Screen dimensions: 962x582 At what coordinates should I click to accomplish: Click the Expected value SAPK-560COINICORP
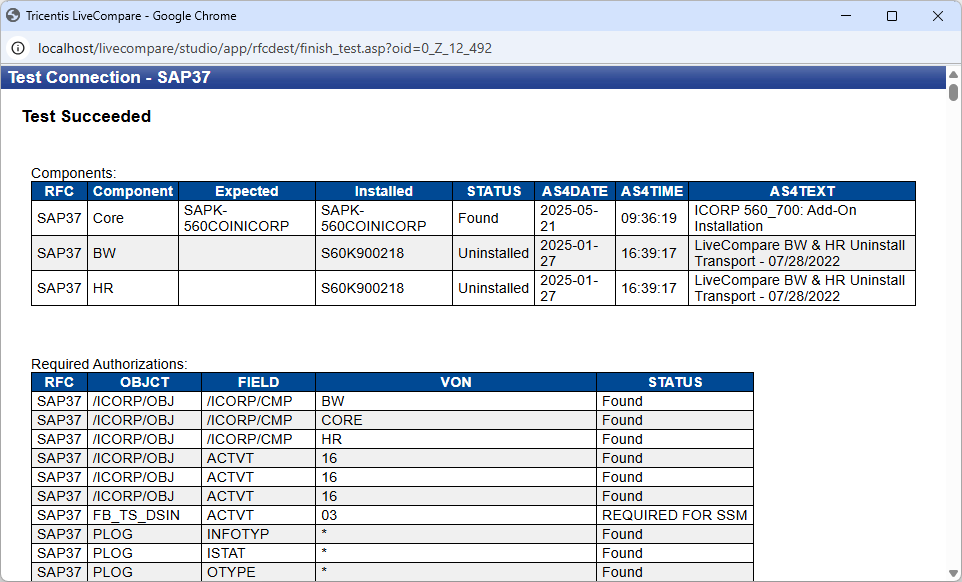[247, 218]
